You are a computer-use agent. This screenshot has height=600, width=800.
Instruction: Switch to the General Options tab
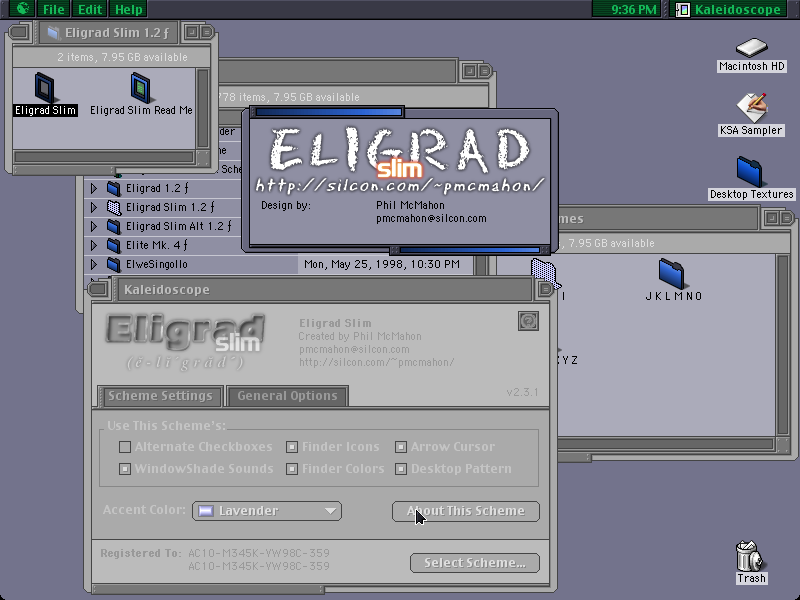[x=287, y=396]
